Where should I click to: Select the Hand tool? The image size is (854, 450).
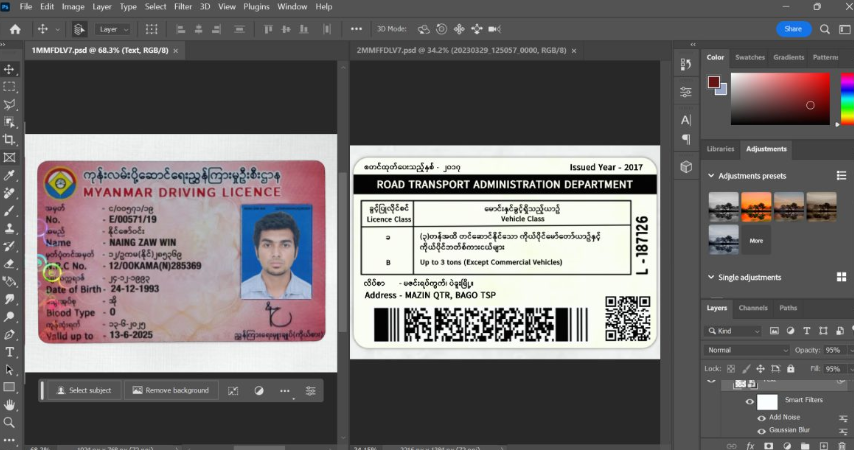(x=9, y=405)
